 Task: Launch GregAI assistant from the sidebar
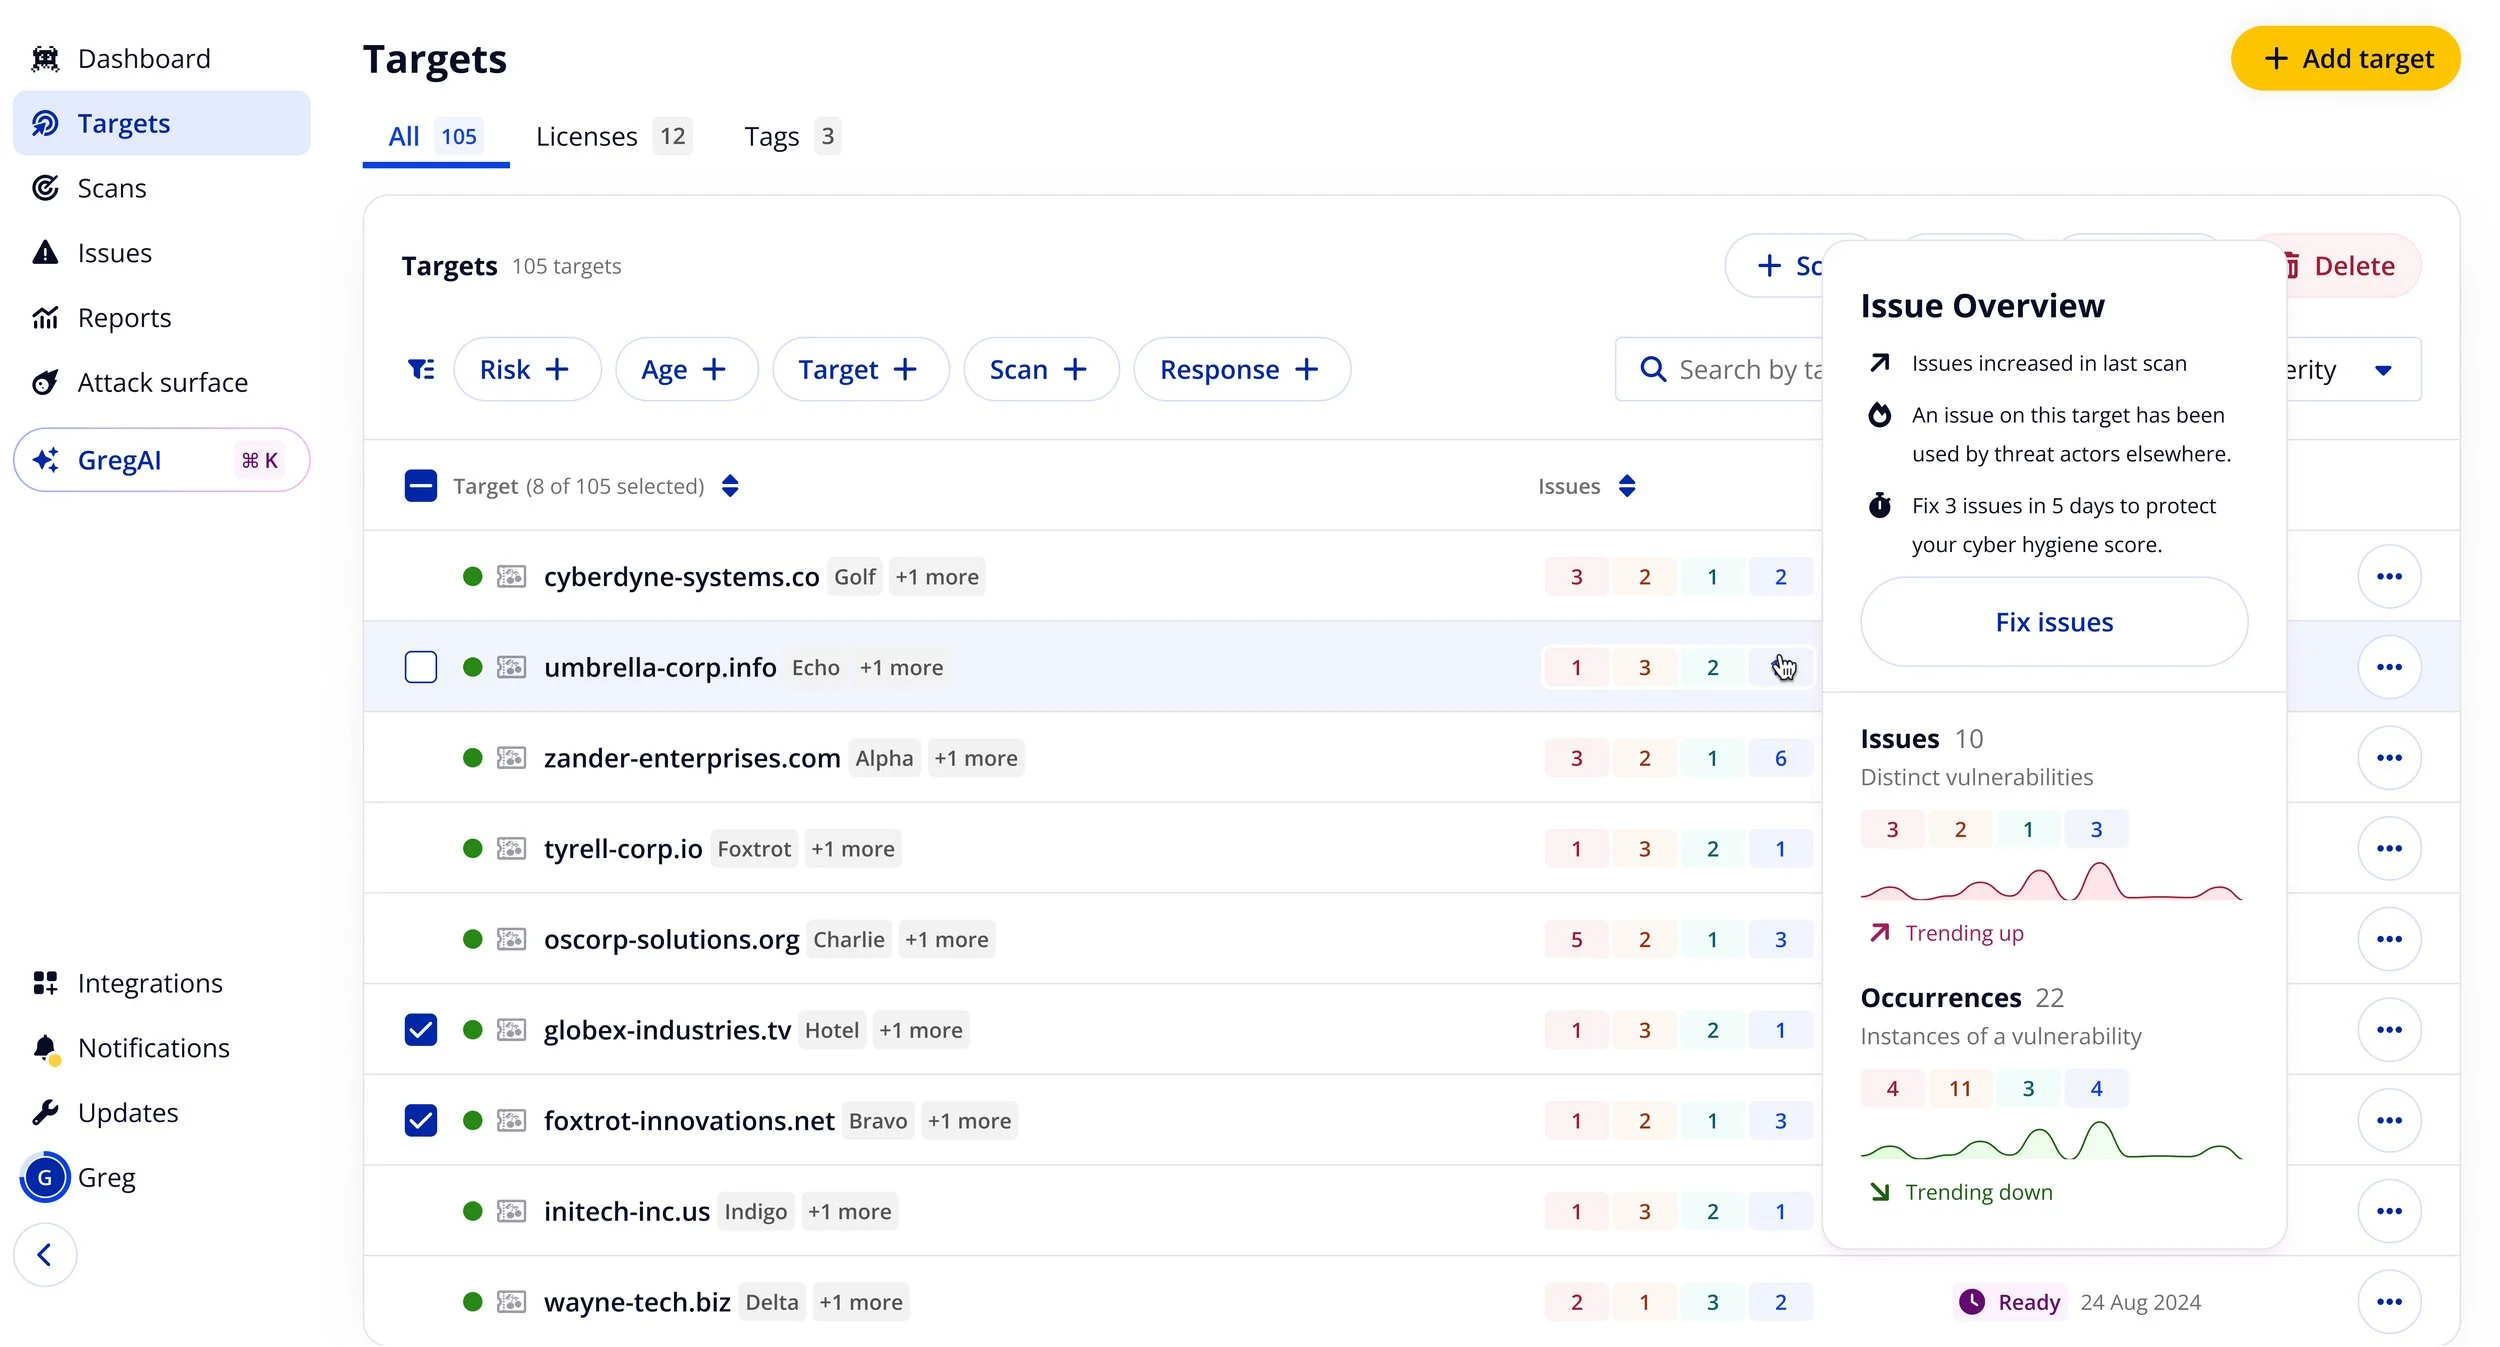[119, 459]
